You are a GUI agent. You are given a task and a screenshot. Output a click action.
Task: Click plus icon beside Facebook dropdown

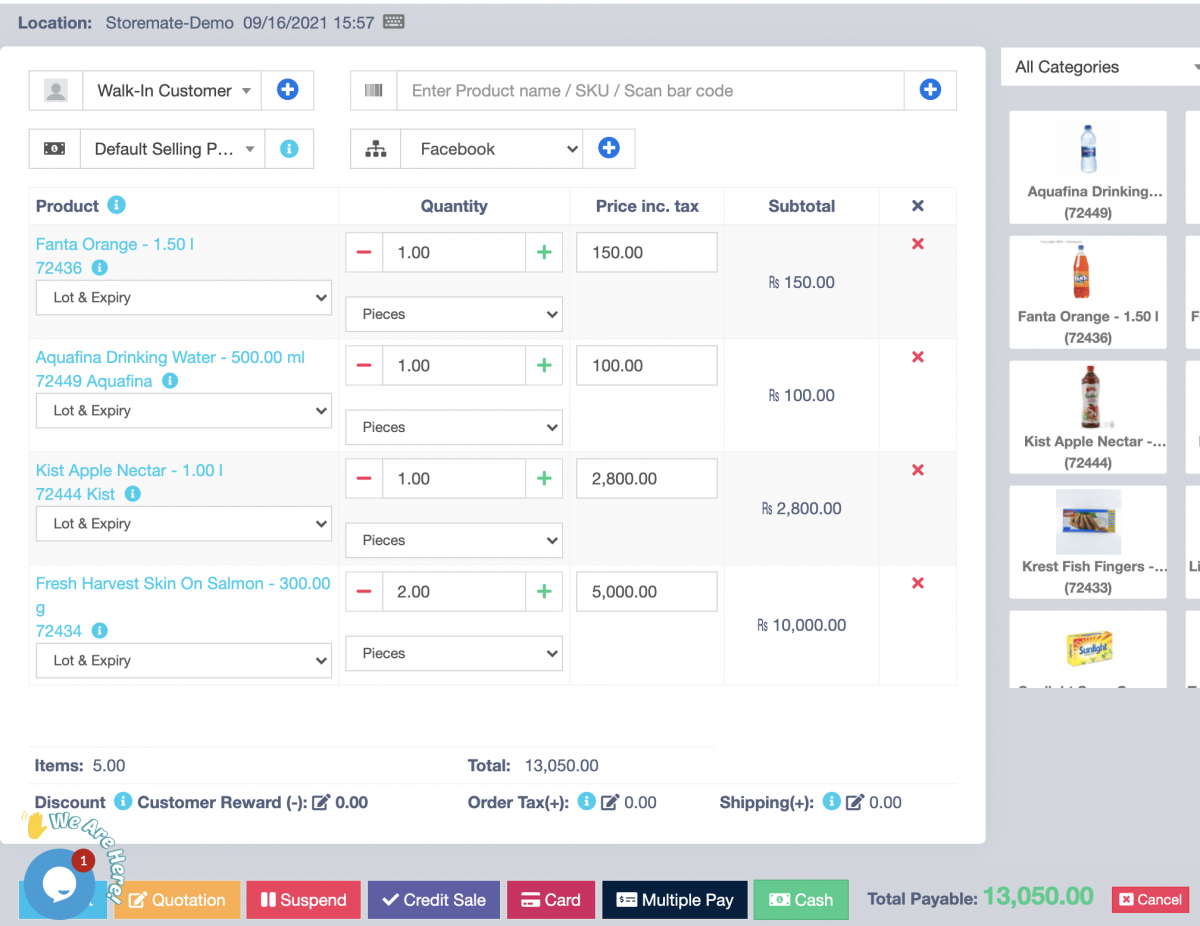click(x=609, y=148)
